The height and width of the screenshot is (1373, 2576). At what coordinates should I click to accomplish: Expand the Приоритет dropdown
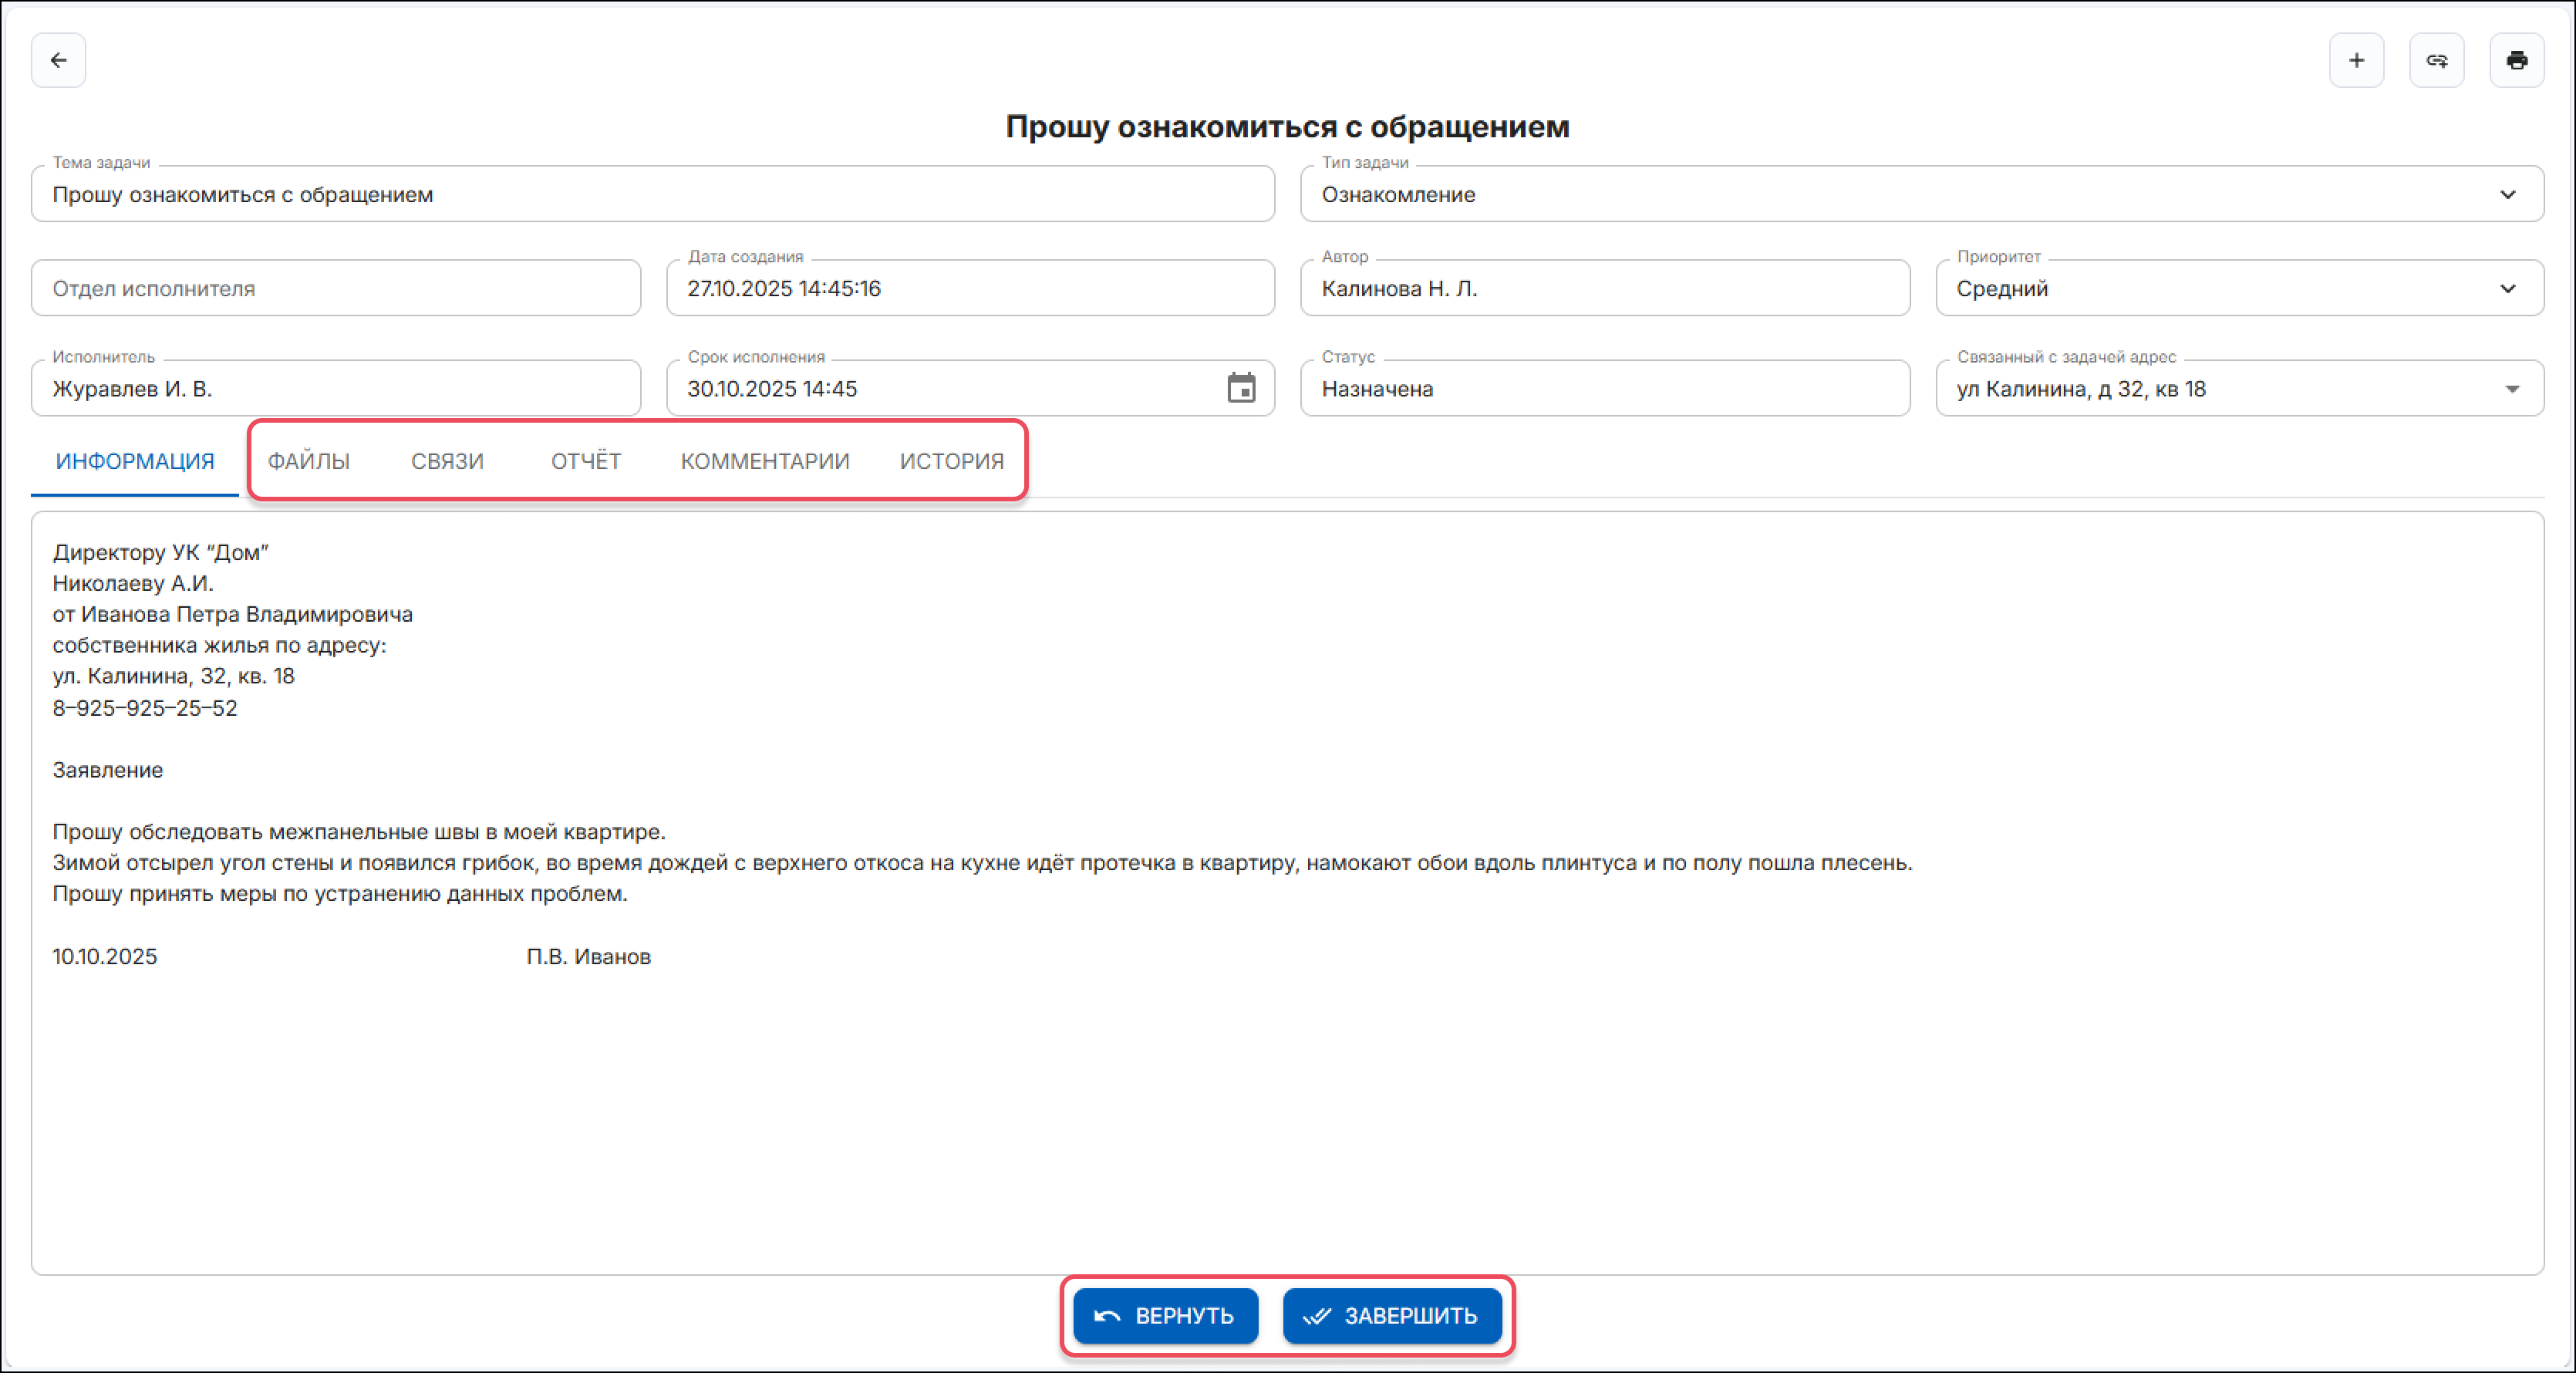tap(2507, 289)
